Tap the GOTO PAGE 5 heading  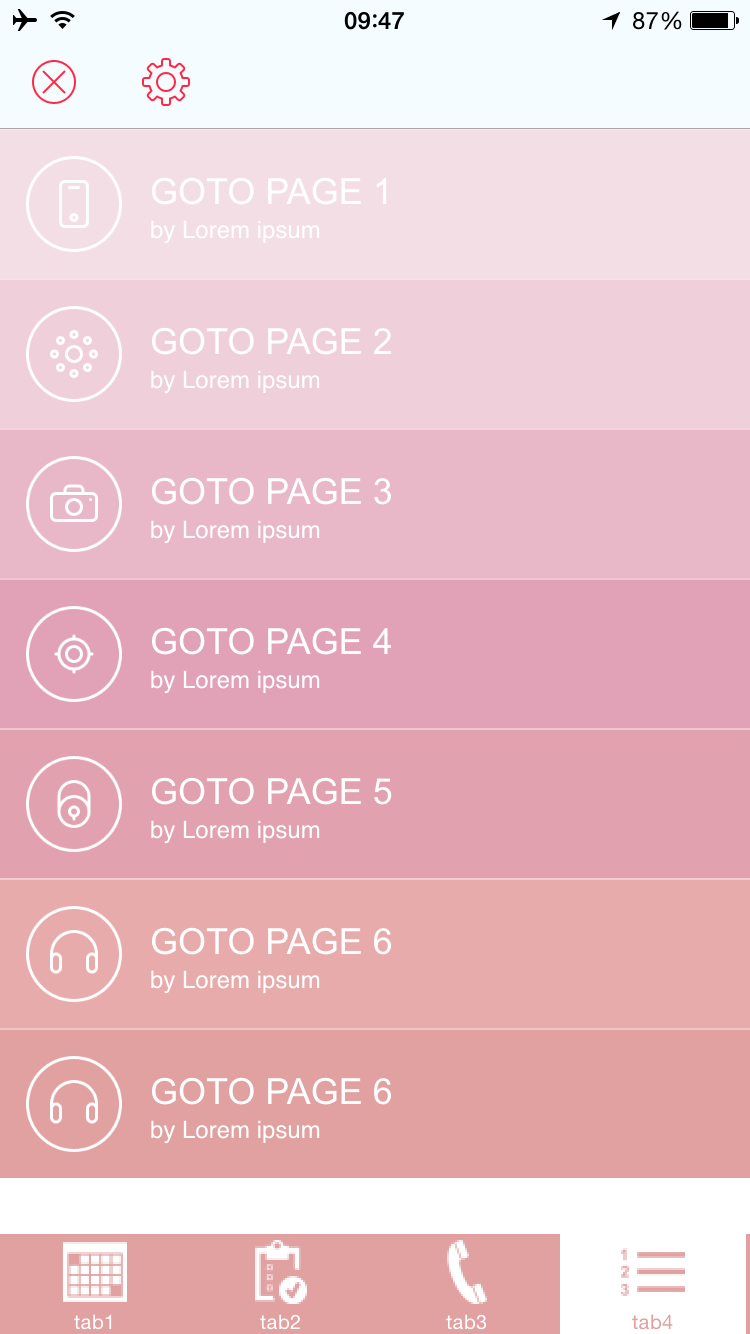pos(271,791)
